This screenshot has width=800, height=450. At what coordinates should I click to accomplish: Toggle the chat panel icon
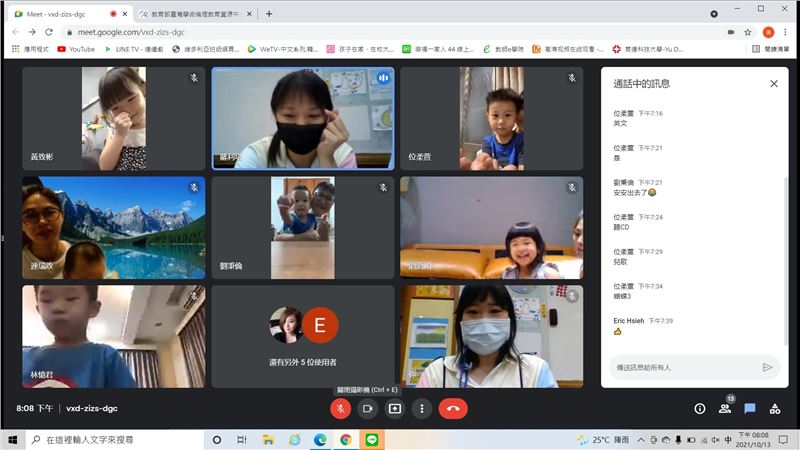coord(749,408)
